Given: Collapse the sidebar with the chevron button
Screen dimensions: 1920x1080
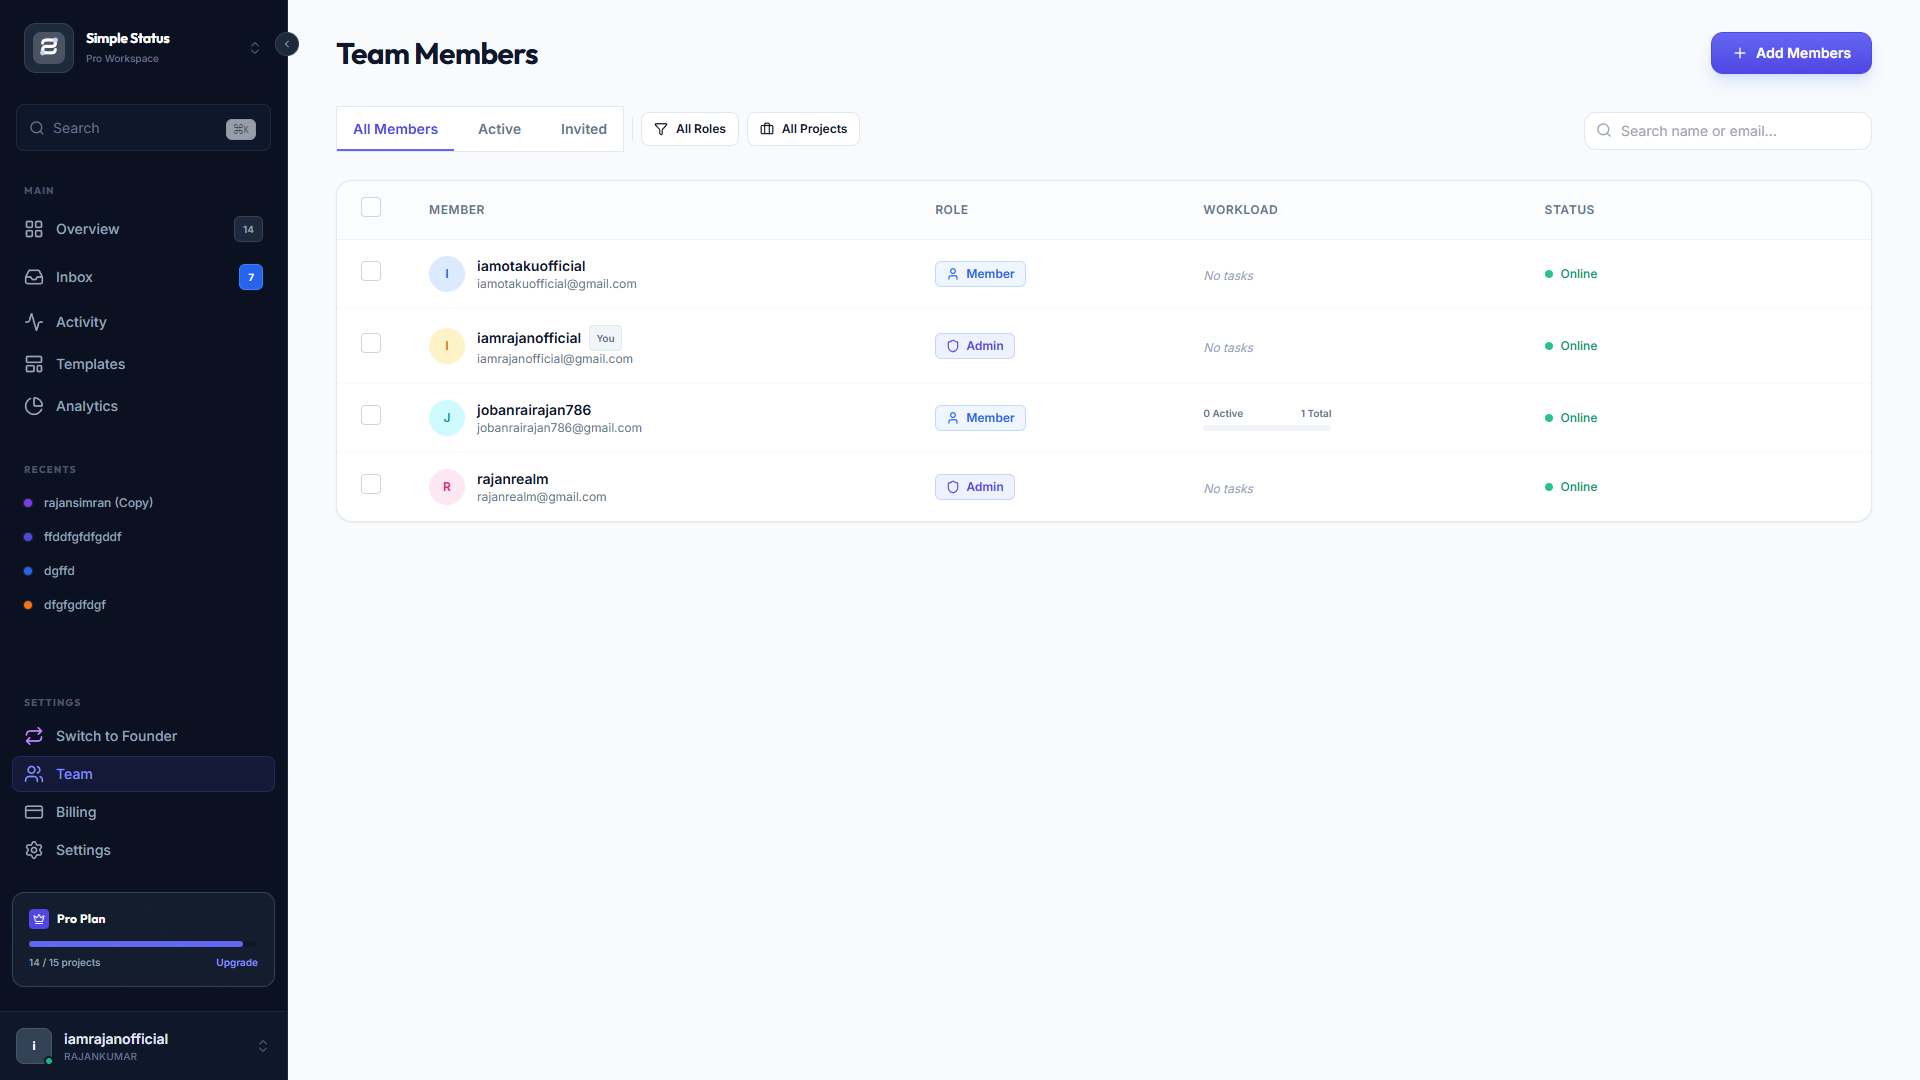Looking at the screenshot, I should click(x=287, y=44).
